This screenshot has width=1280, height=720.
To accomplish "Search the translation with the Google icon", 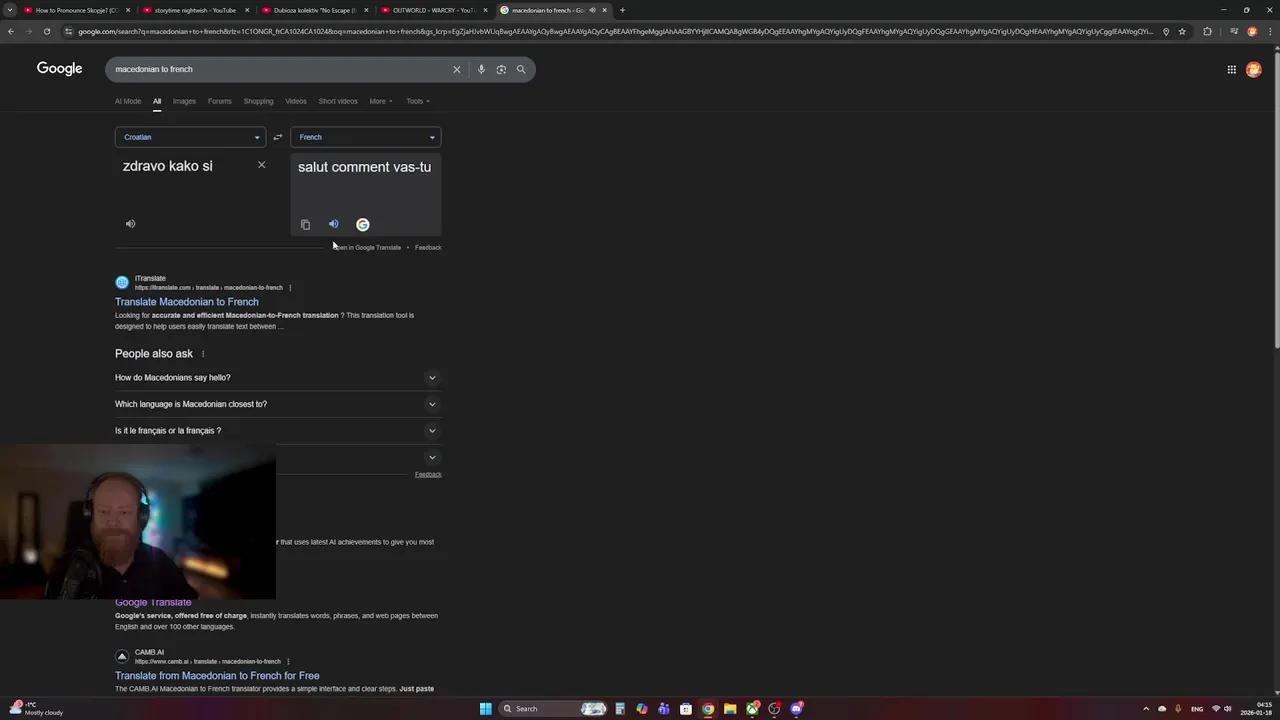I will 363,225.
